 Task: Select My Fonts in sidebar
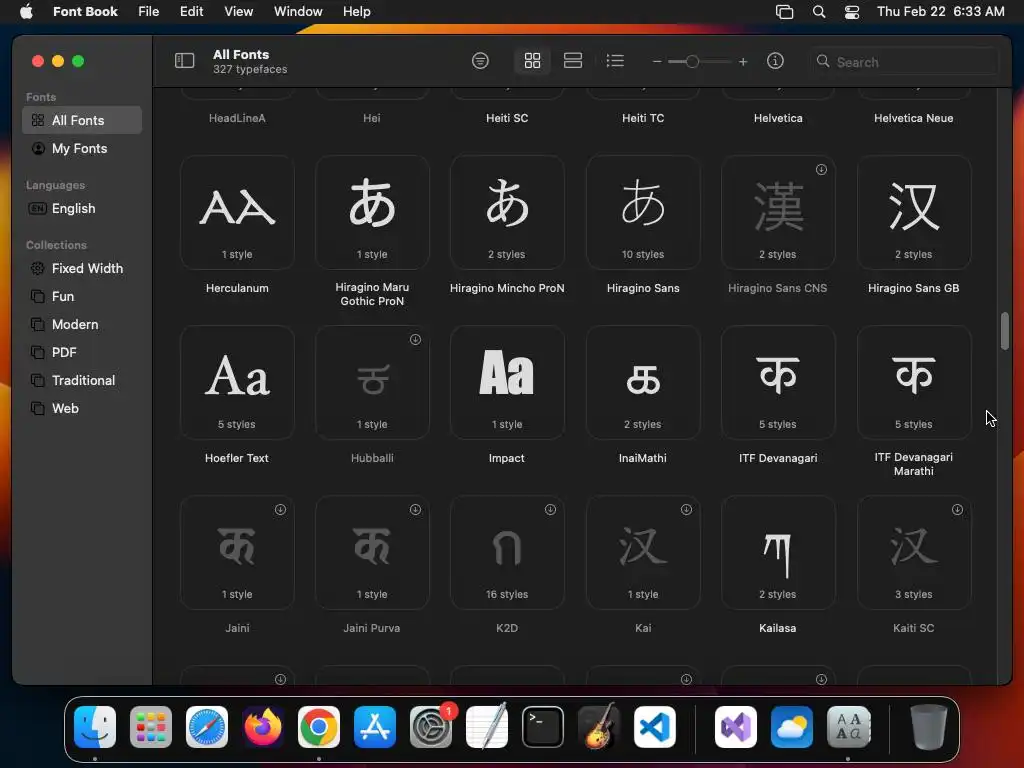click(82, 148)
